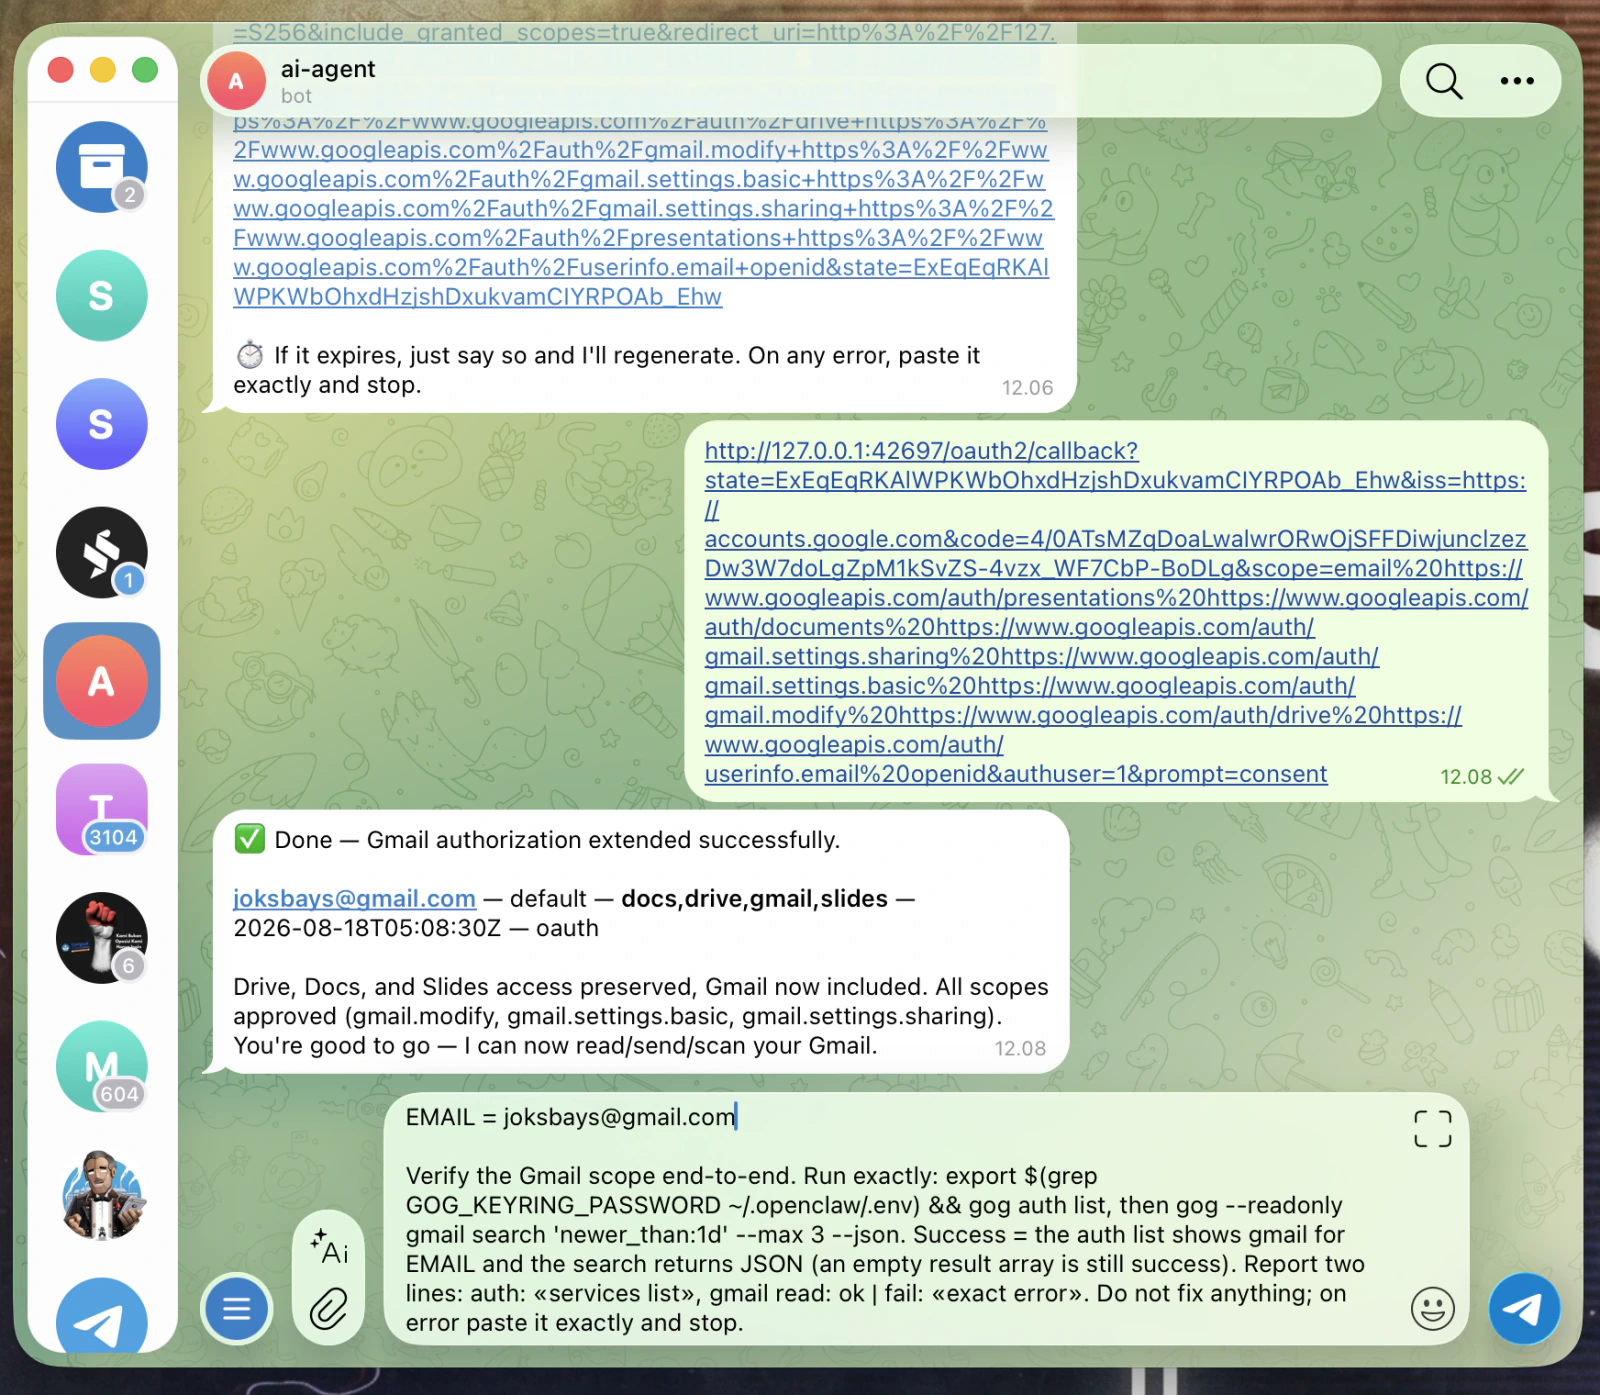Click the 12.06 message timestamp
The image size is (1600, 1395).
click(x=1027, y=388)
